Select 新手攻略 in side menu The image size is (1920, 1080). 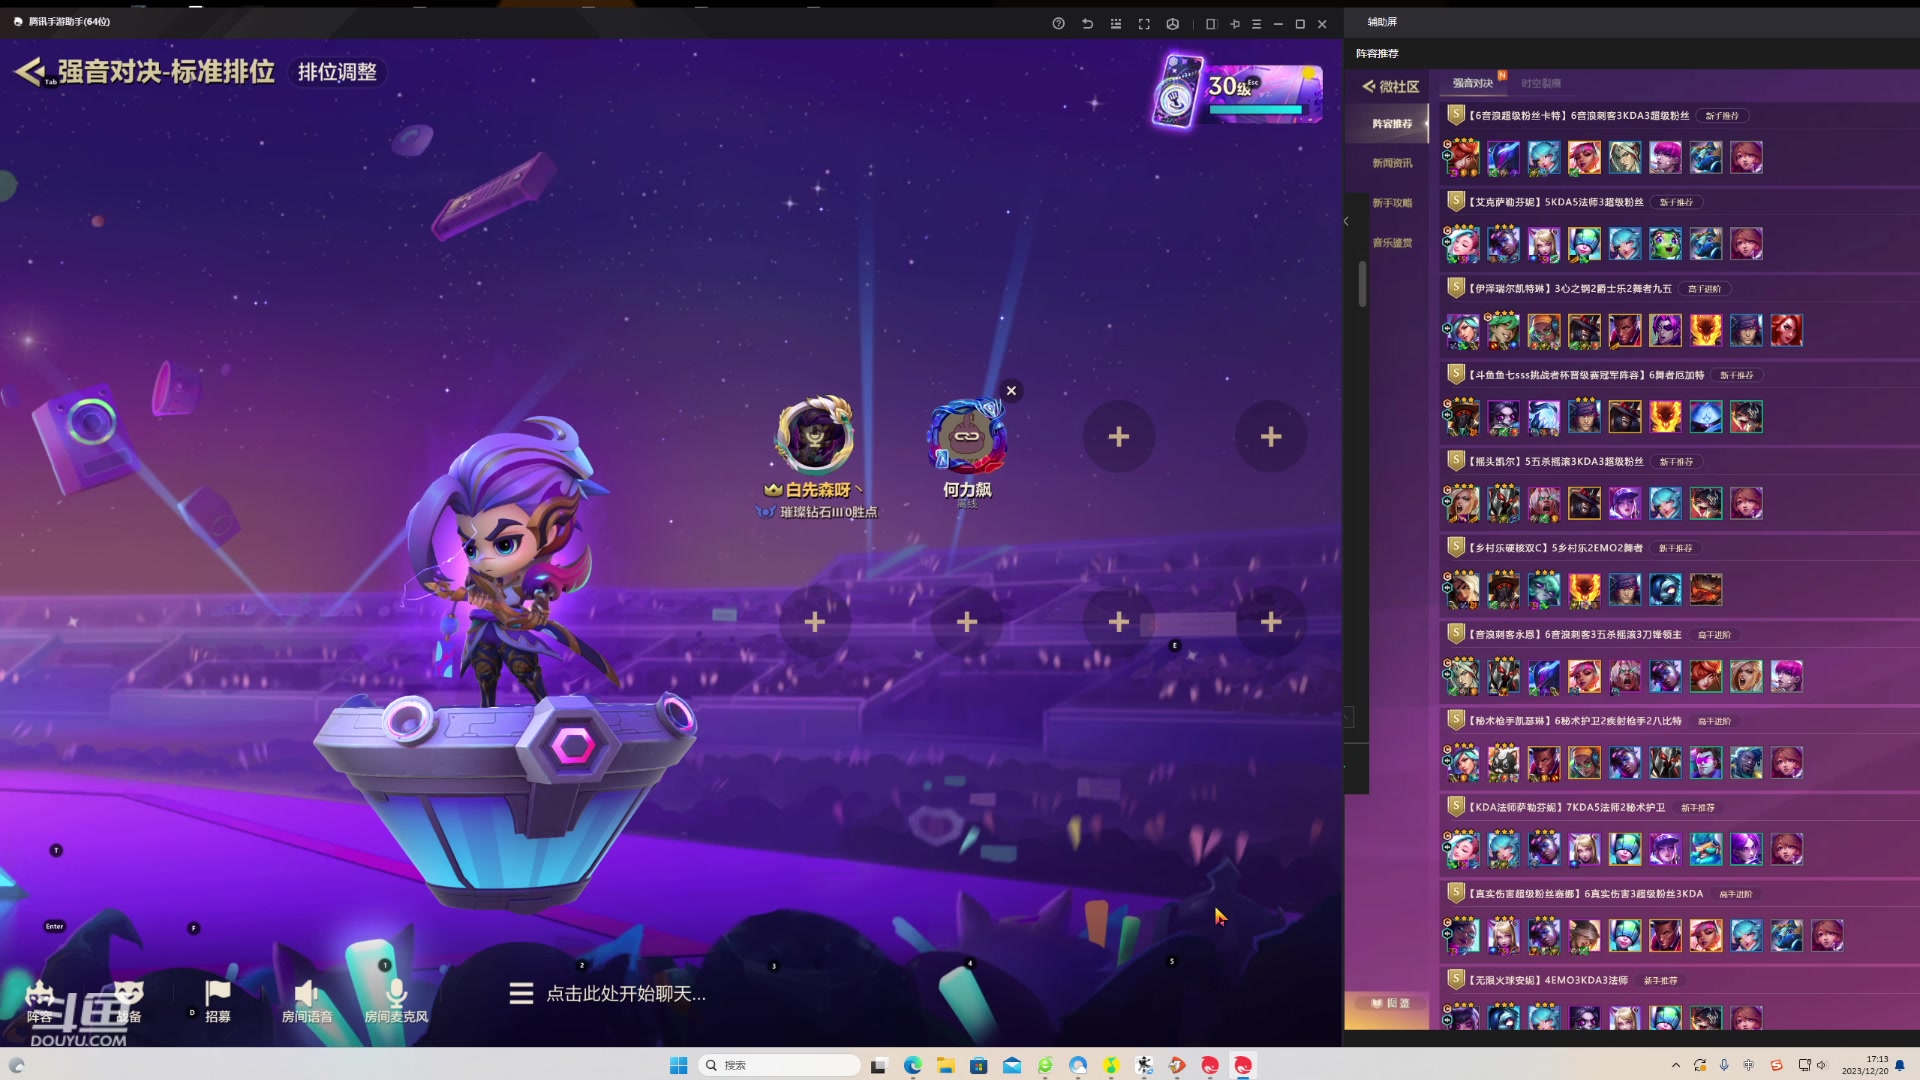pos(1392,203)
